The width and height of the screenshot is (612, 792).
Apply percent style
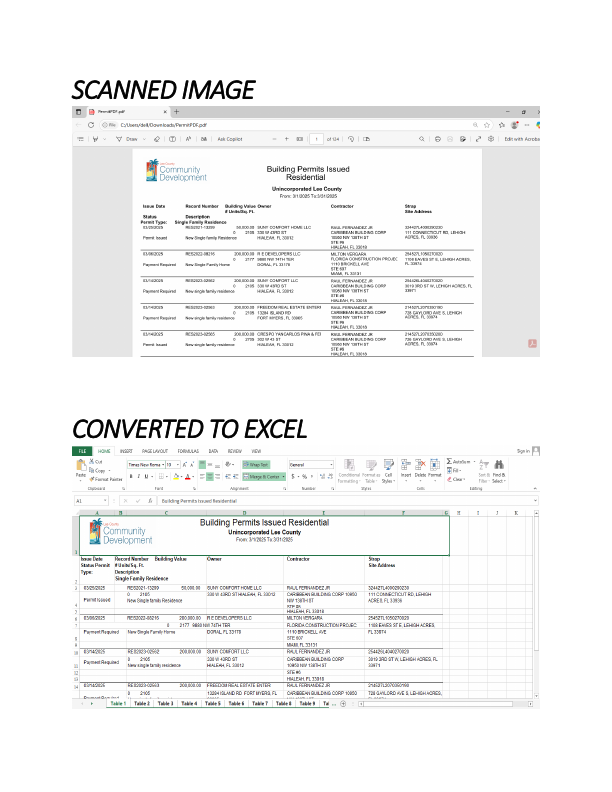click(304, 476)
